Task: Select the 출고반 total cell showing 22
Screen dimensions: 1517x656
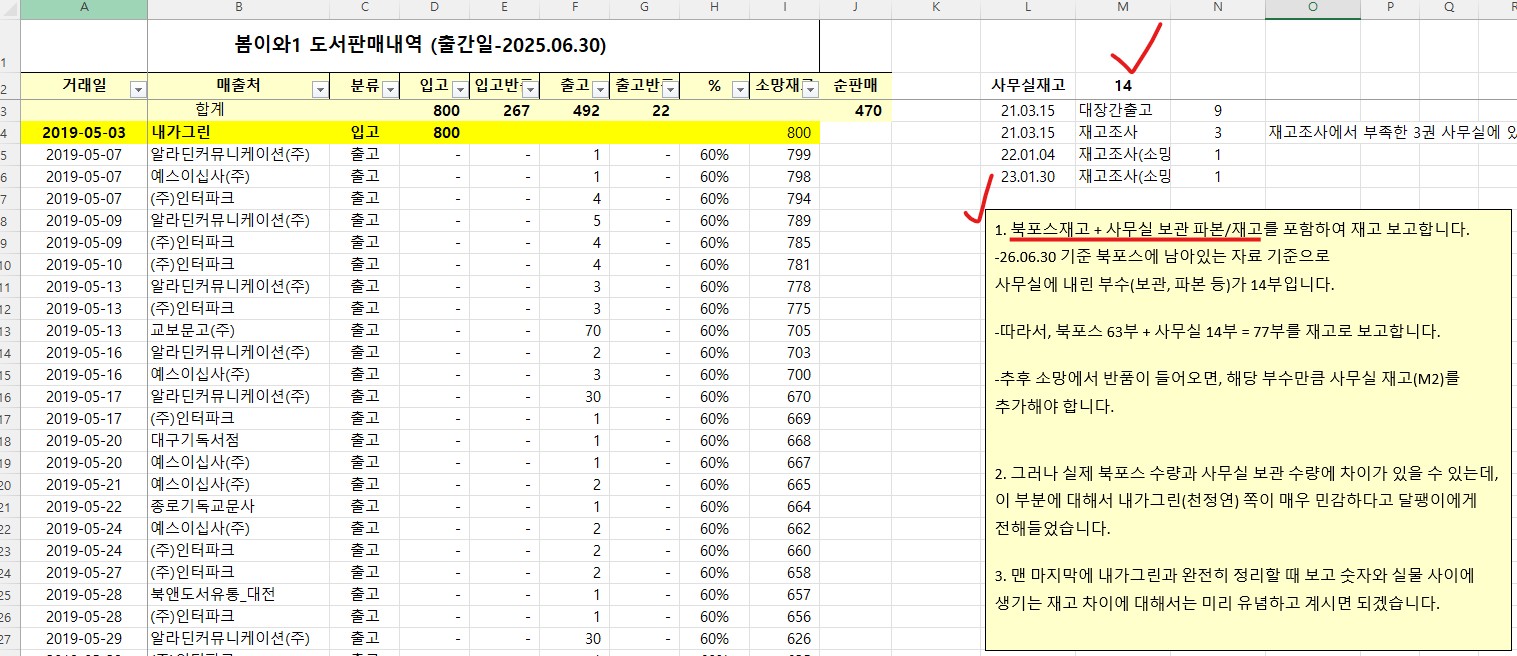Action: pyautogui.click(x=645, y=110)
